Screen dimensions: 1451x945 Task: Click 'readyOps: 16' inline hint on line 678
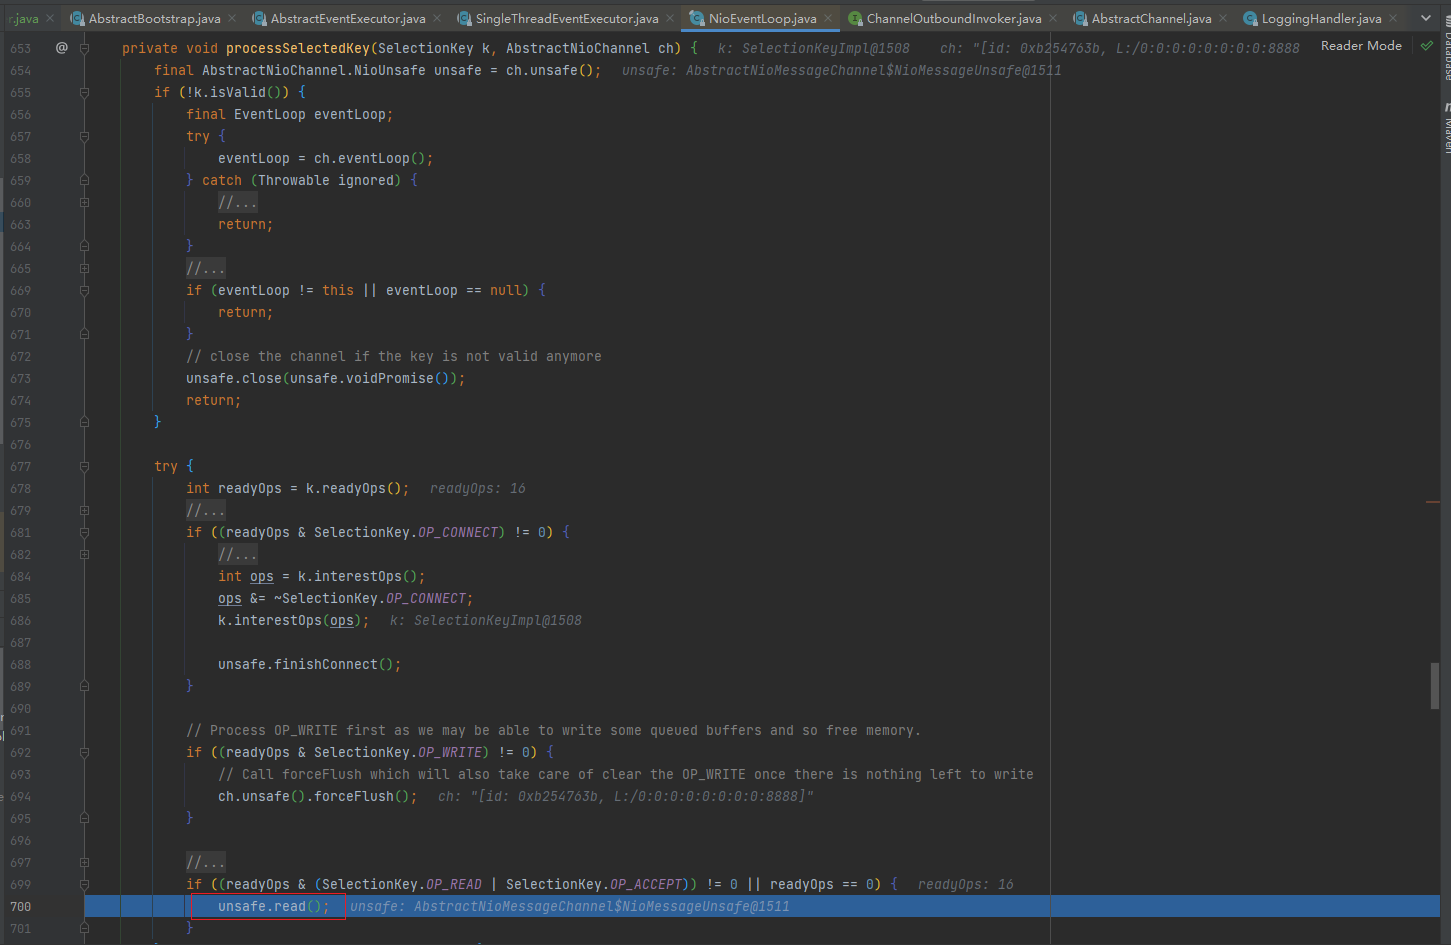[x=477, y=488]
